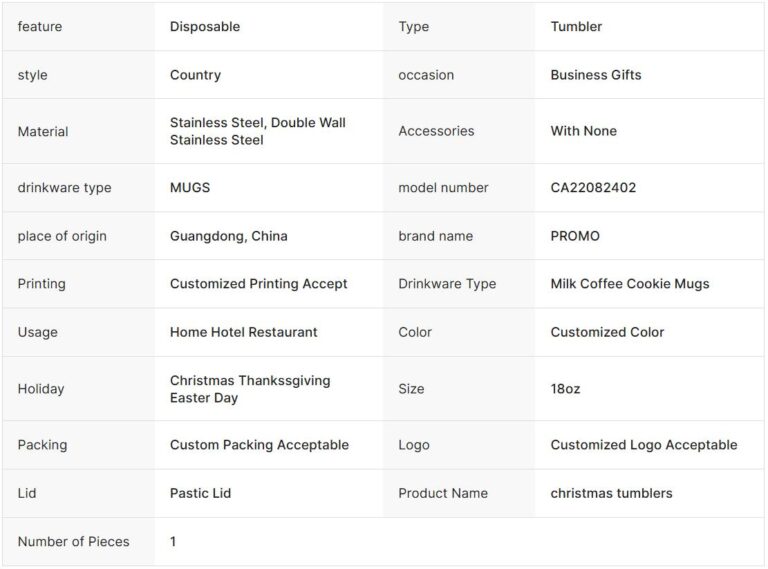Click the '18oz' size value
Screen dimensions: 768x569
click(x=565, y=389)
